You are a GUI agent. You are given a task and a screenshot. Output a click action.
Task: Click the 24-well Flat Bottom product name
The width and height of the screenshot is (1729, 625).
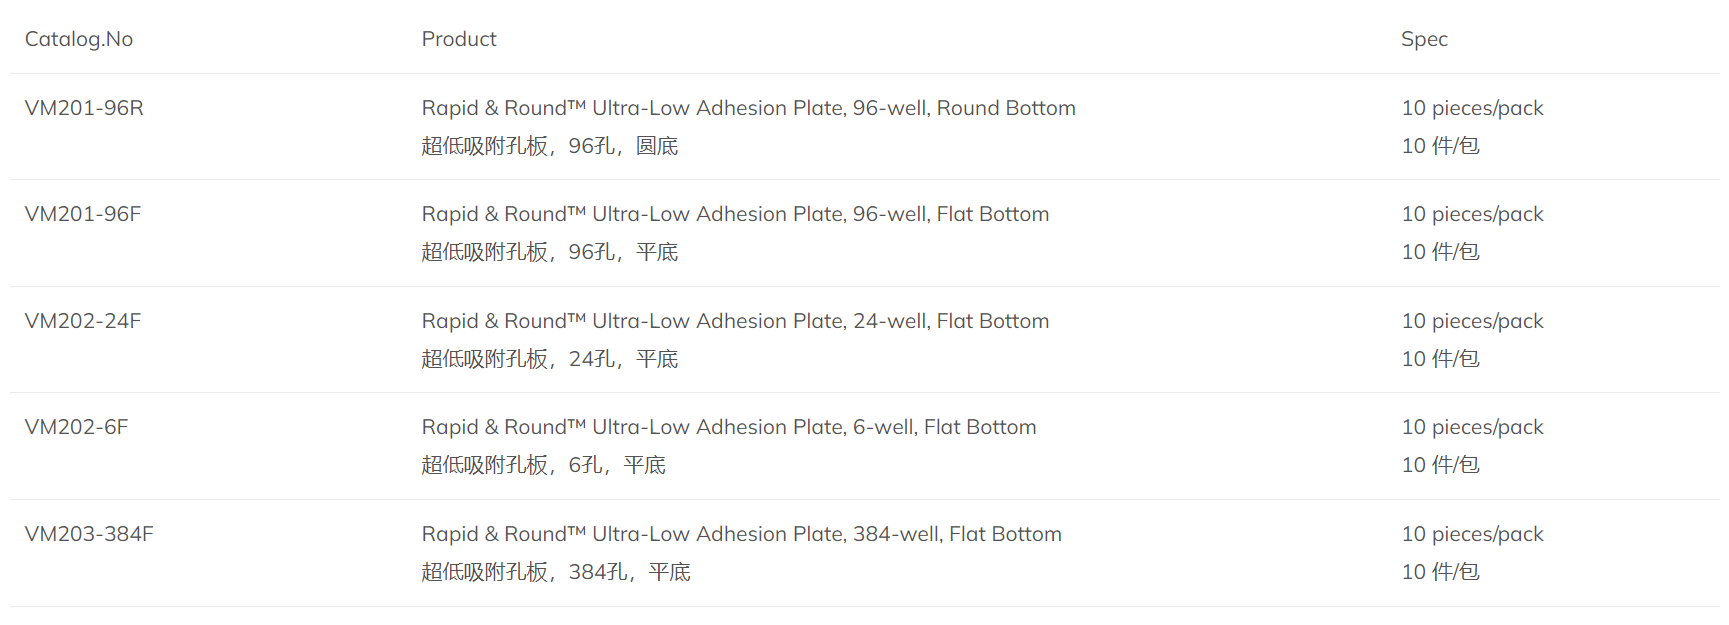(736, 321)
